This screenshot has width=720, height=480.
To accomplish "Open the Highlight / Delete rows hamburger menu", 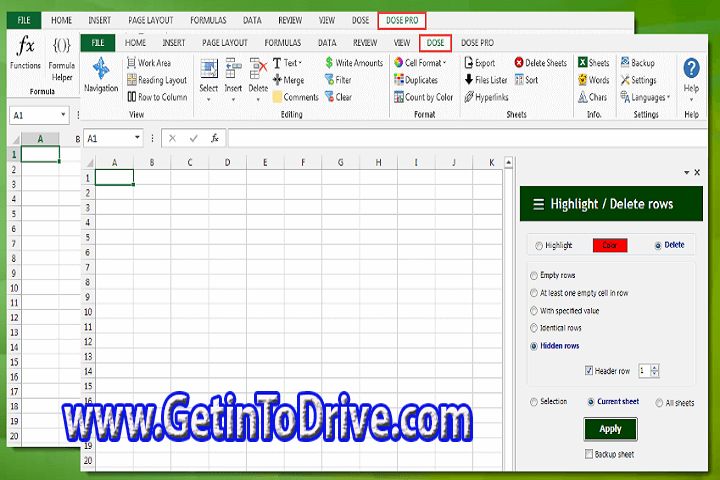I will tap(538, 204).
